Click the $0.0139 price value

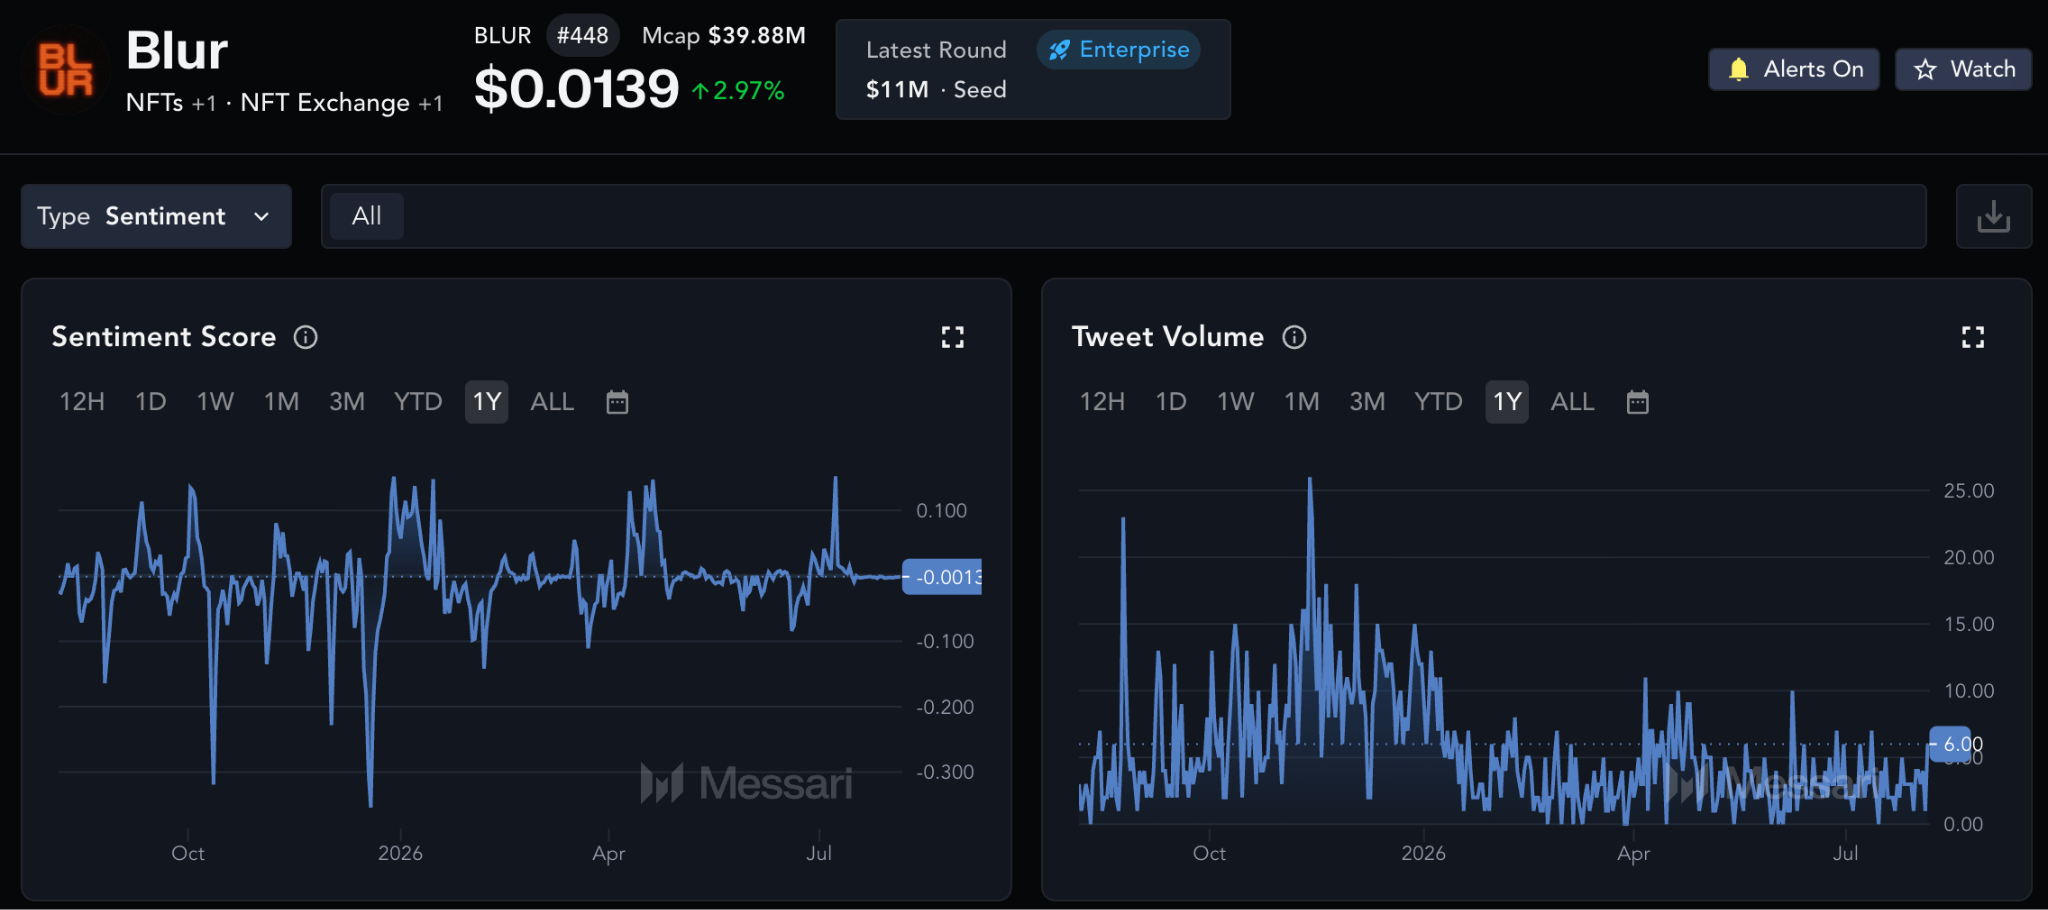(576, 89)
